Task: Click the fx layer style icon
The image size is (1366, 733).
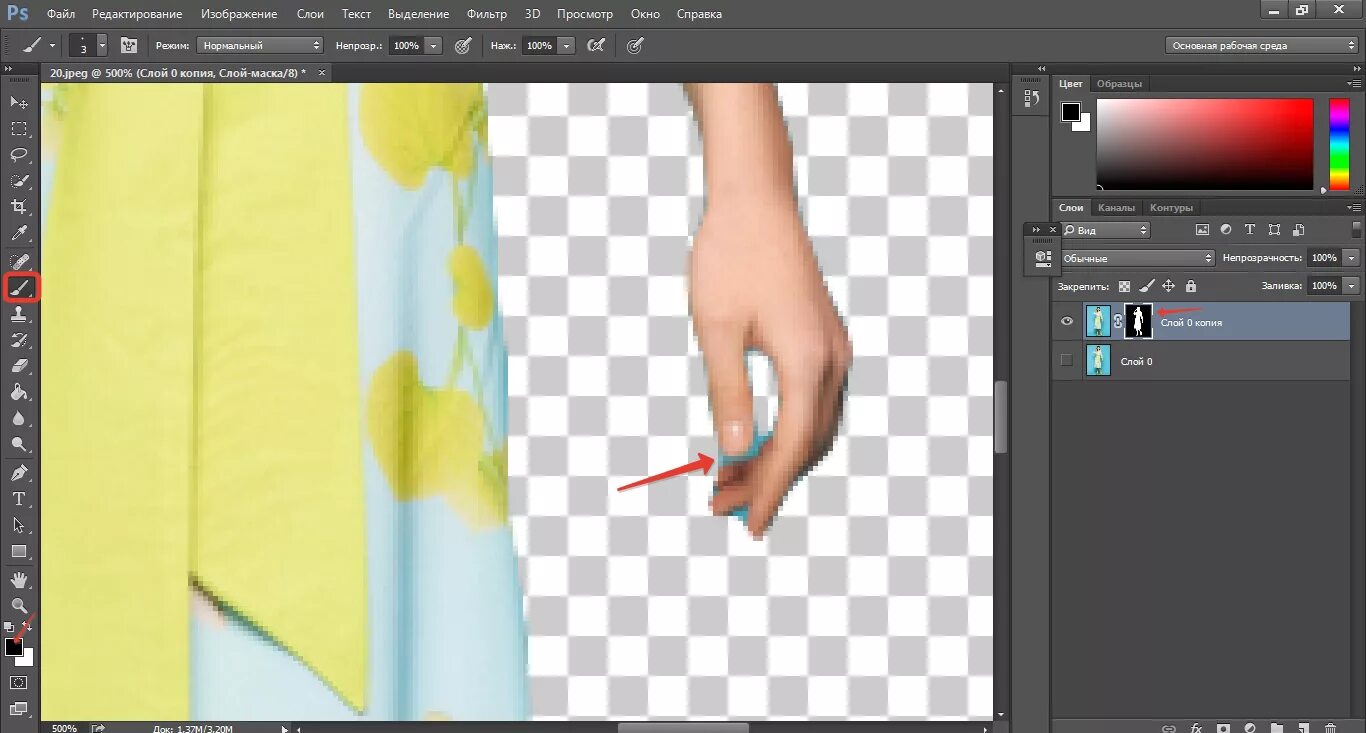Action: pyautogui.click(x=1196, y=728)
